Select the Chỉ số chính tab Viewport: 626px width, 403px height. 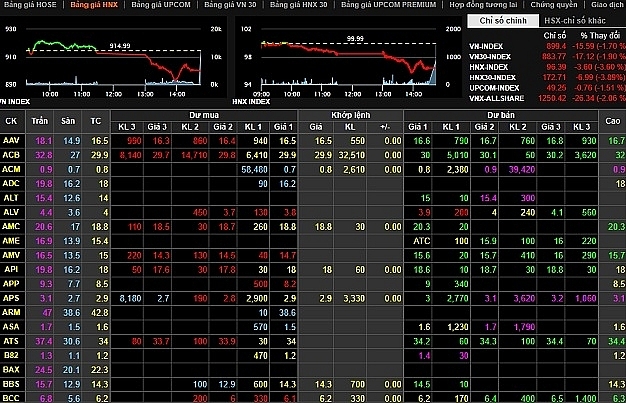click(503, 21)
